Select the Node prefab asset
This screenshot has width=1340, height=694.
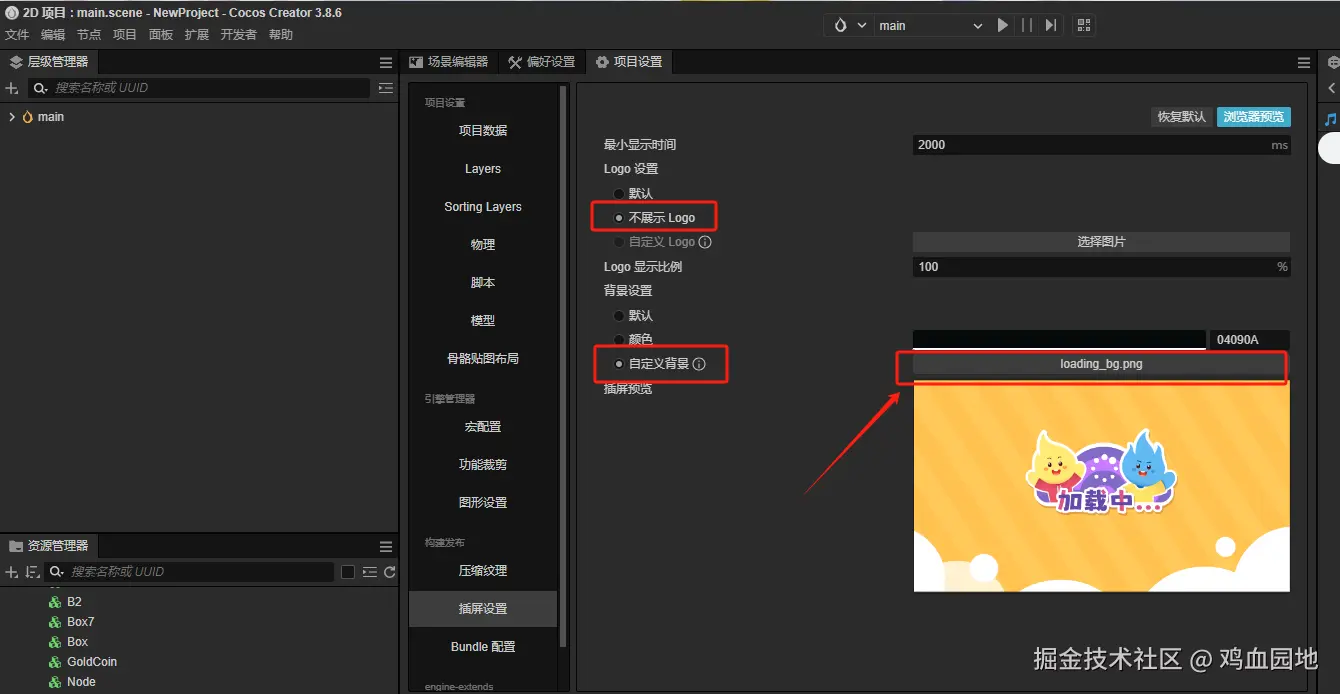[81, 682]
